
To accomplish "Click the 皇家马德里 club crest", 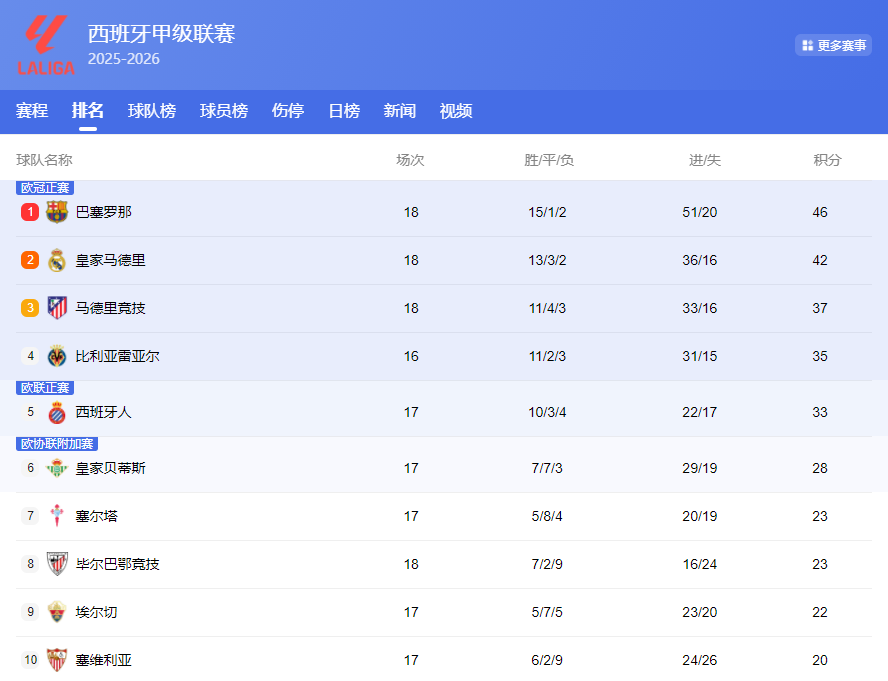I will pos(57,260).
